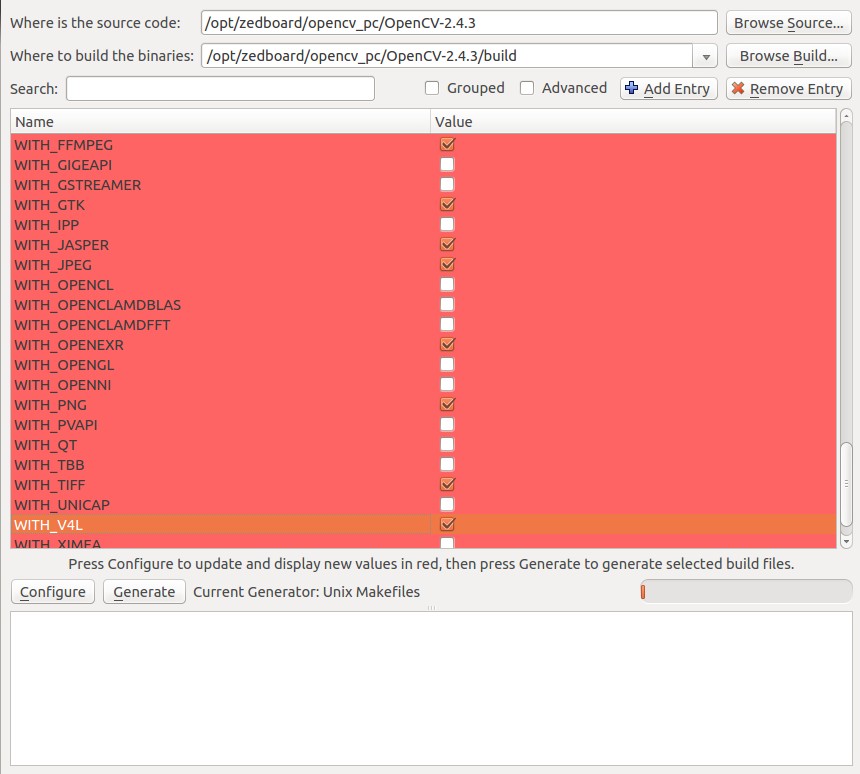This screenshot has width=860, height=774.
Task: Uncheck the WITH_JASPER option
Action: 448,244
